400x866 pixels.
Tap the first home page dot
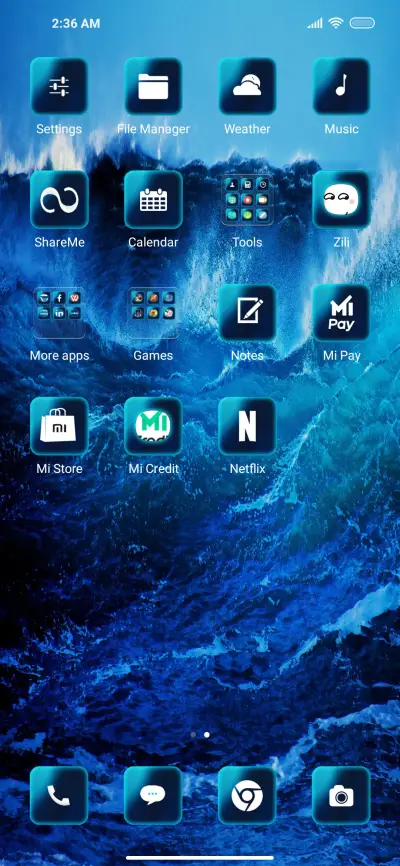point(193,735)
